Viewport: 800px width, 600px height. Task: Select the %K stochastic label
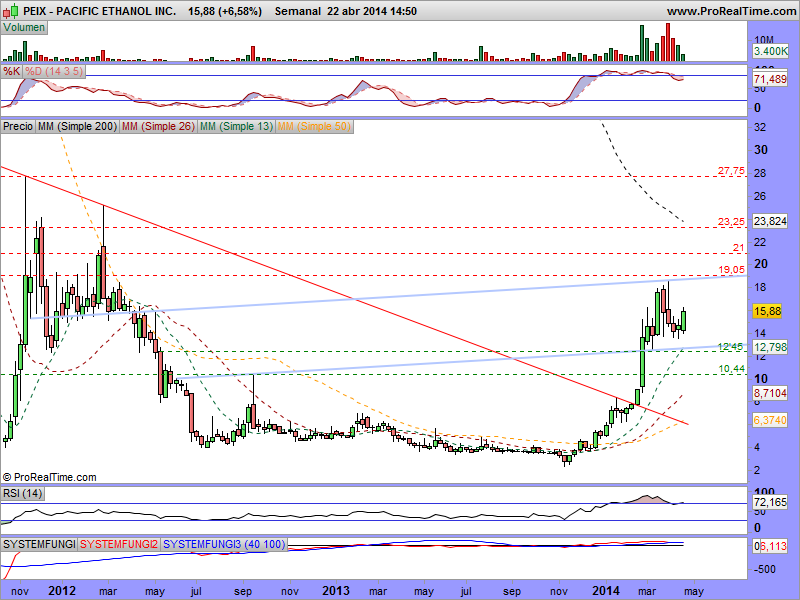click(x=12, y=71)
